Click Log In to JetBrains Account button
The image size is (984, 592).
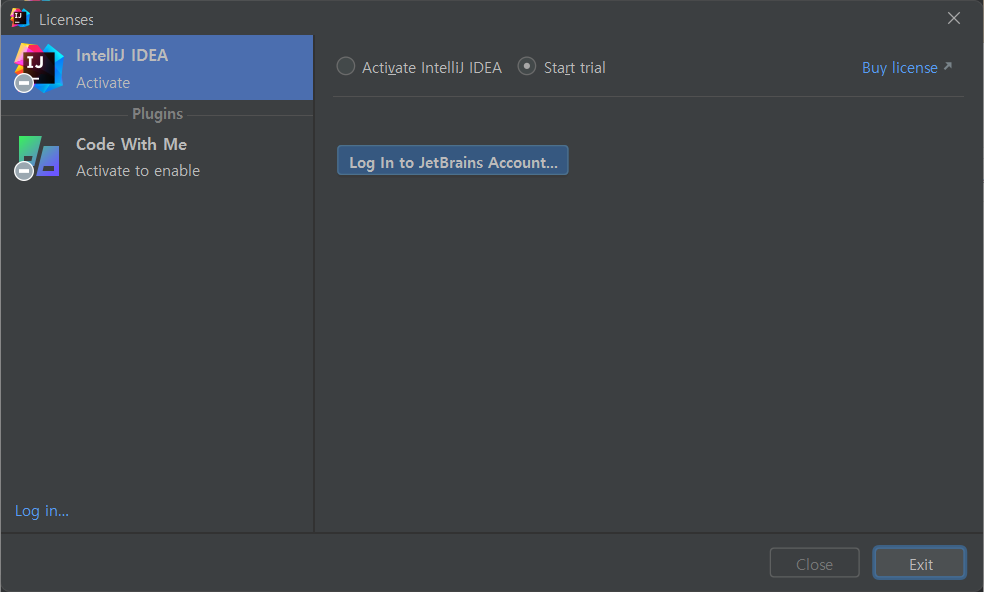pos(452,161)
